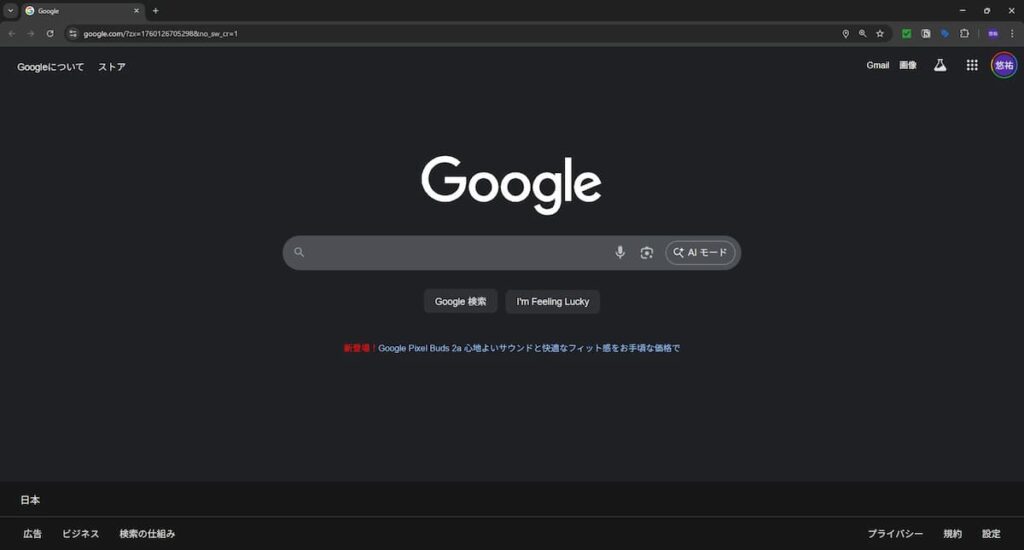Open the Gmail link

pos(878,65)
